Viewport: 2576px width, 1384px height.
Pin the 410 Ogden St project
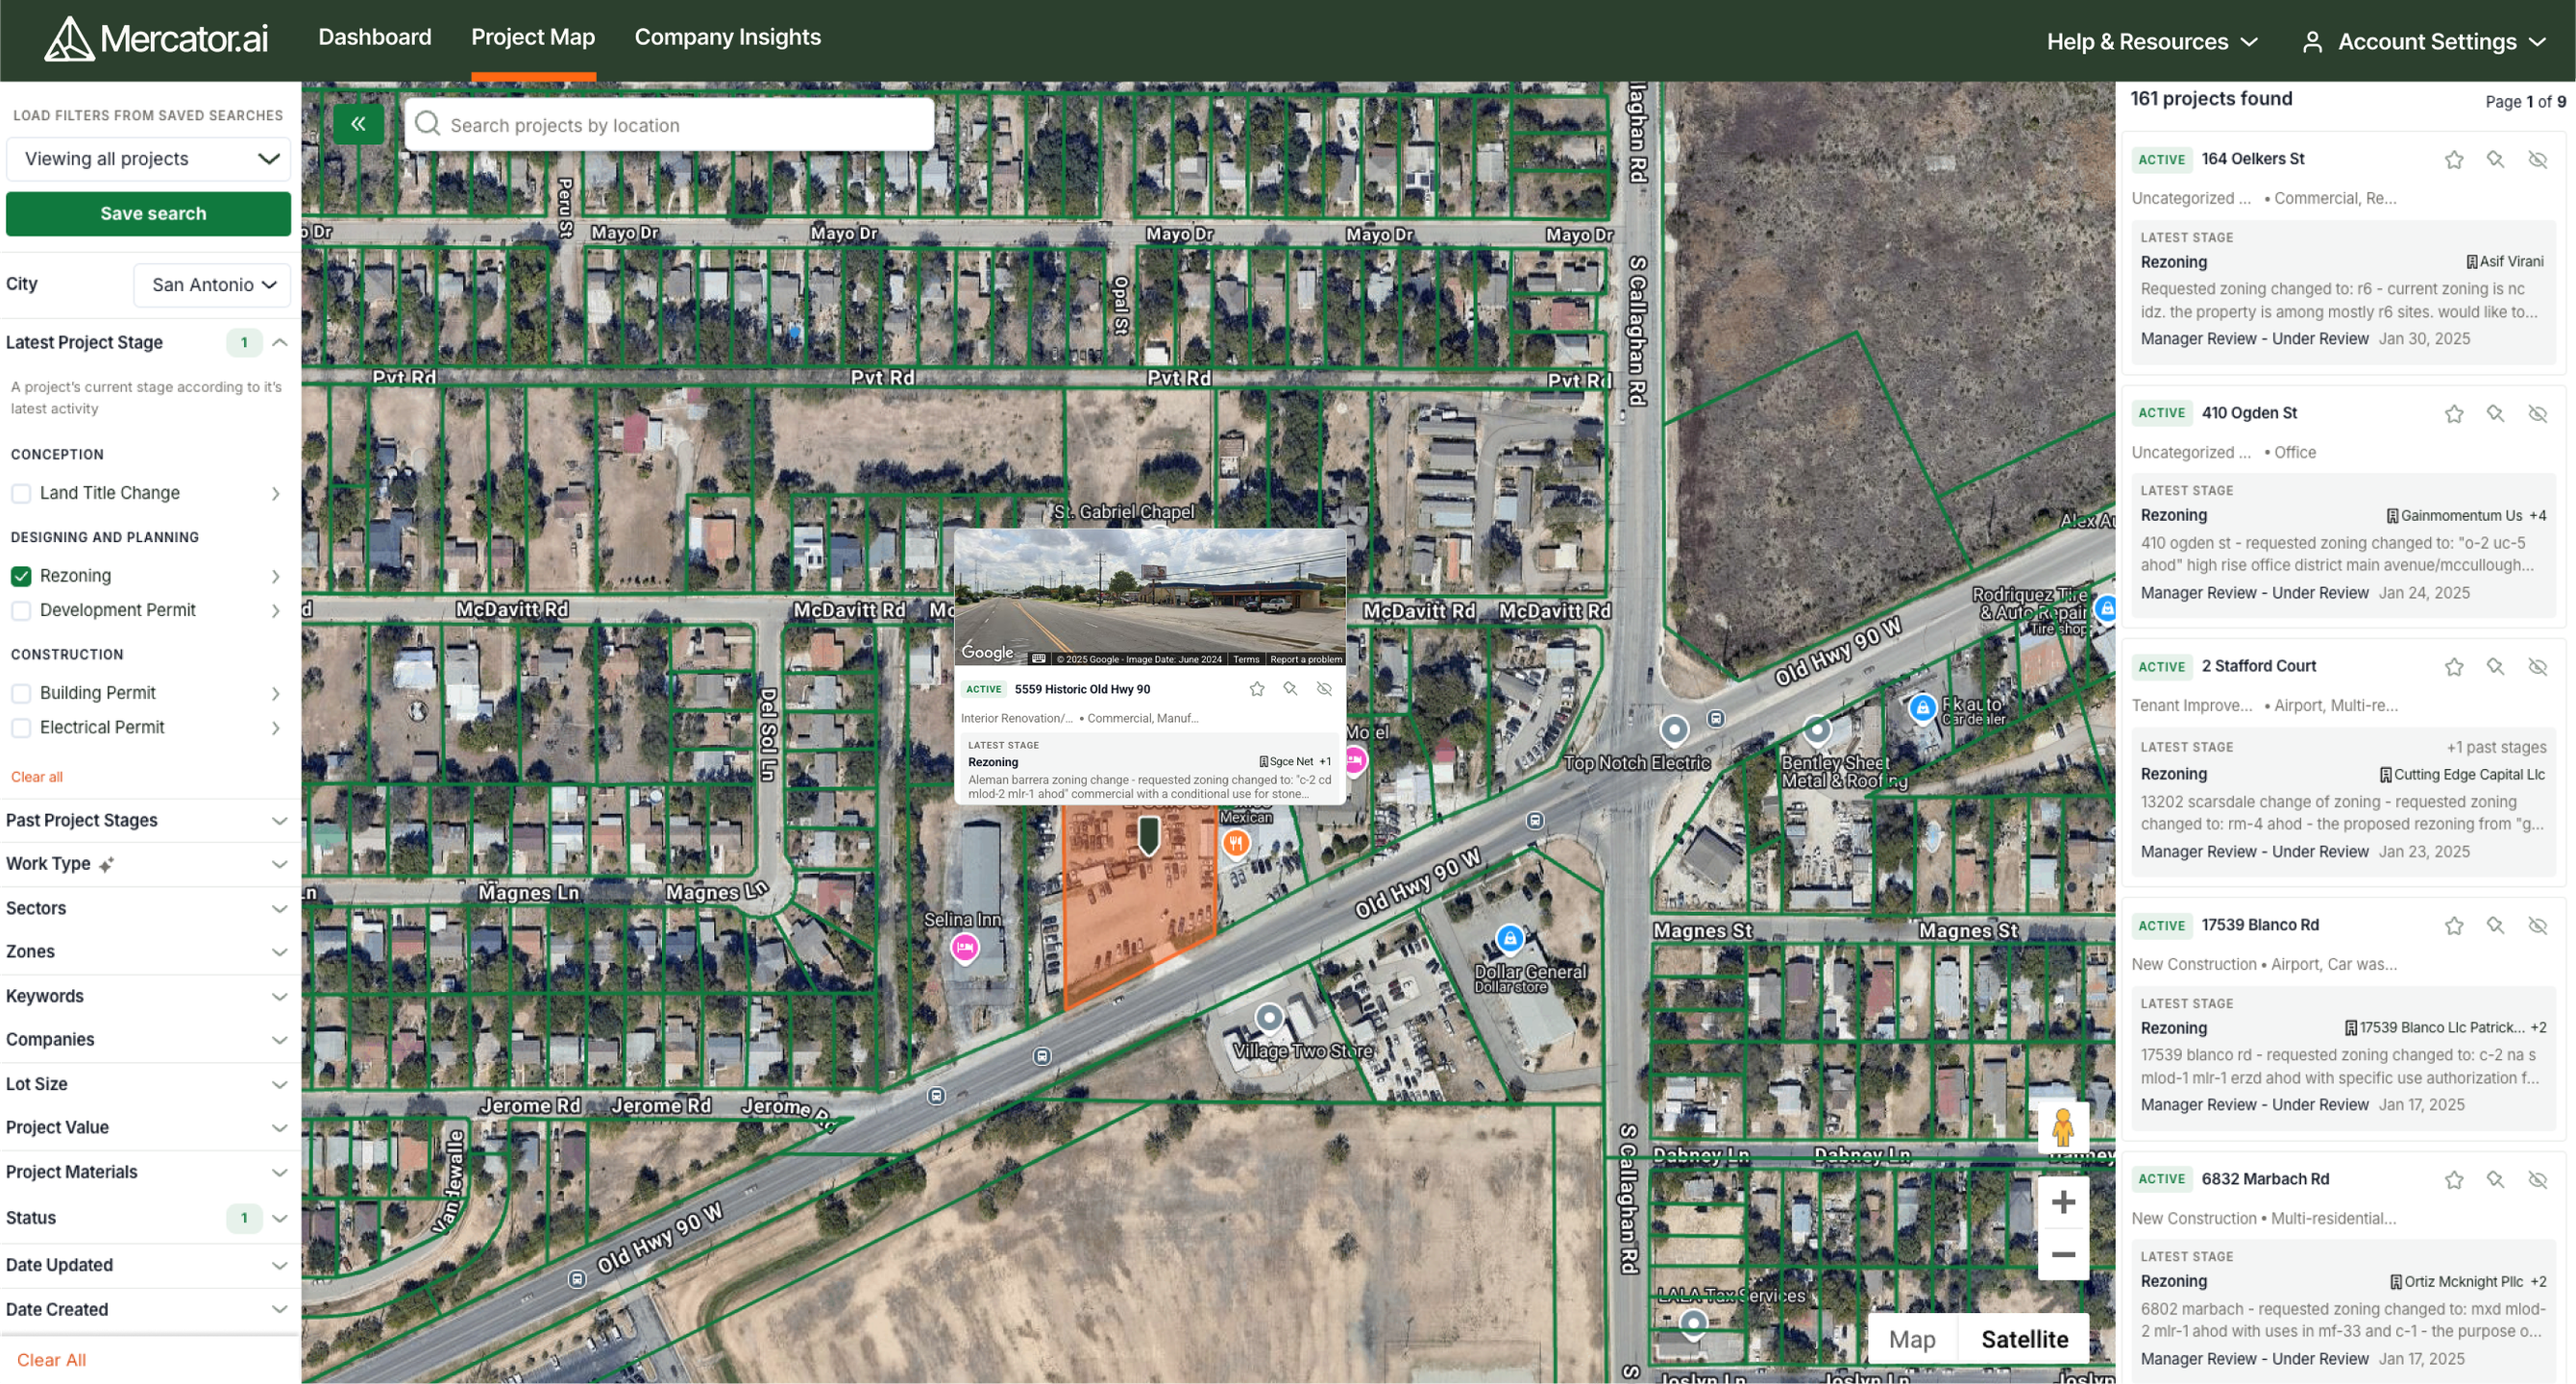pos(2495,413)
